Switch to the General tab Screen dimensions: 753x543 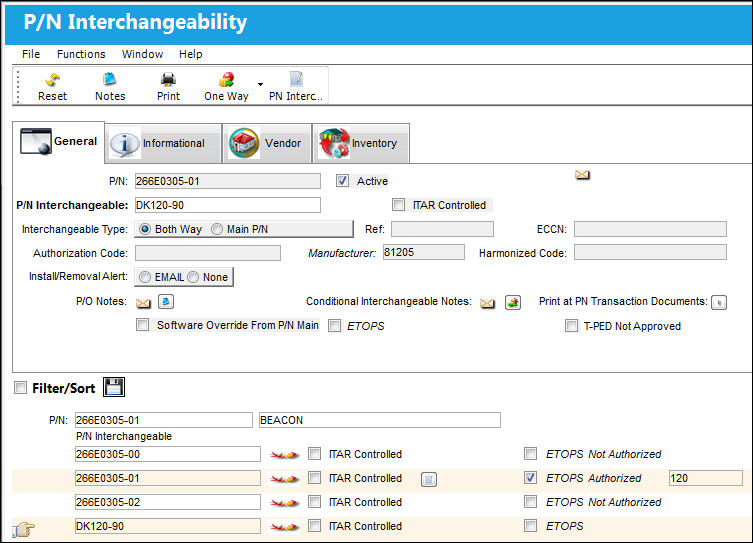coord(59,142)
